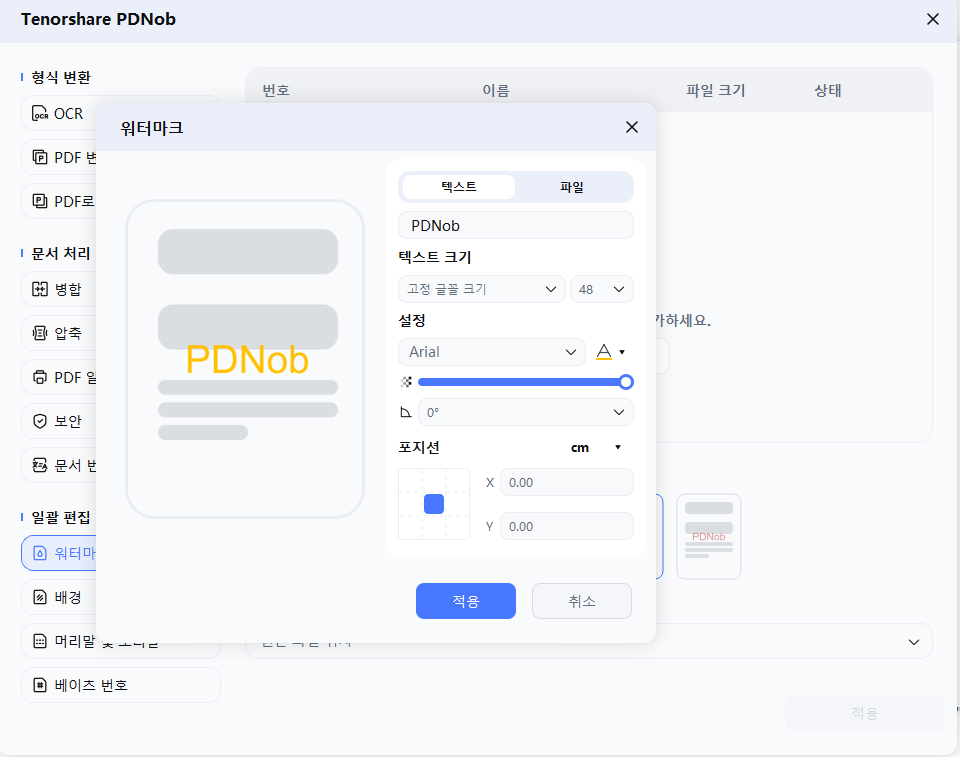The height and width of the screenshot is (757, 960).
Task: Click the X position input field
Action: (566, 483)
